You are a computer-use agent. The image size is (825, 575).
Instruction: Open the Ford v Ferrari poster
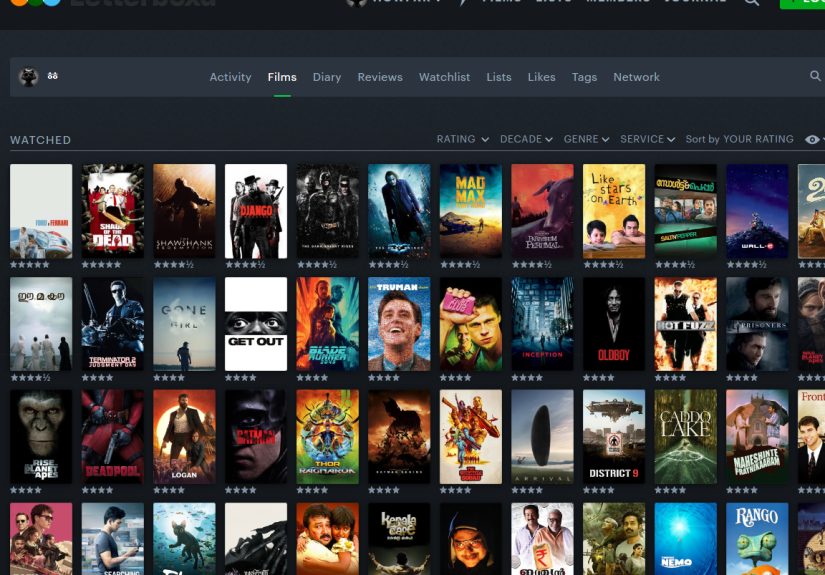pyautogui.click(x=41, y=211)
